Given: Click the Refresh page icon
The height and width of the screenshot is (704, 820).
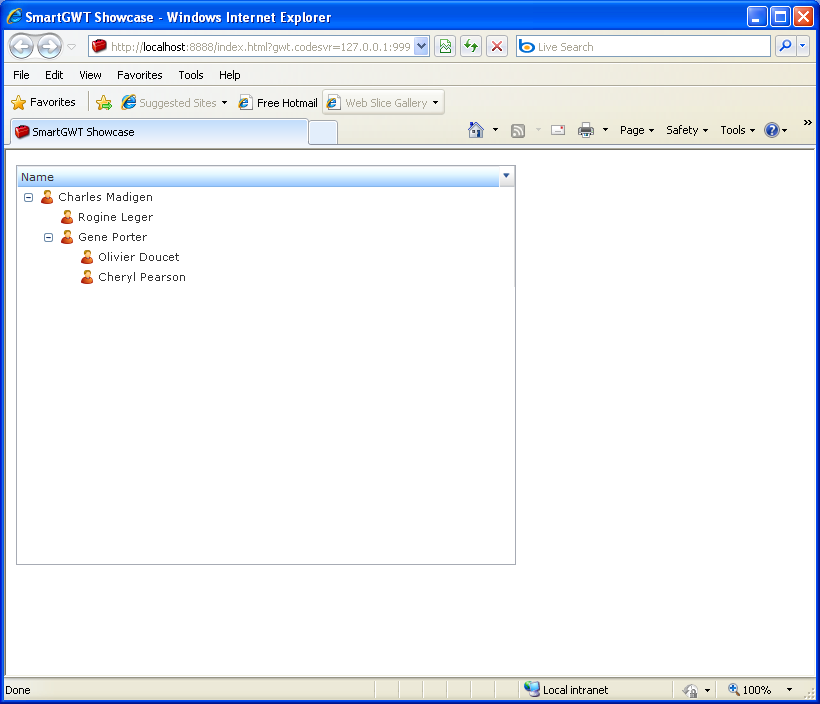Looking at the screenshot, I should click(x=471, y=47).
